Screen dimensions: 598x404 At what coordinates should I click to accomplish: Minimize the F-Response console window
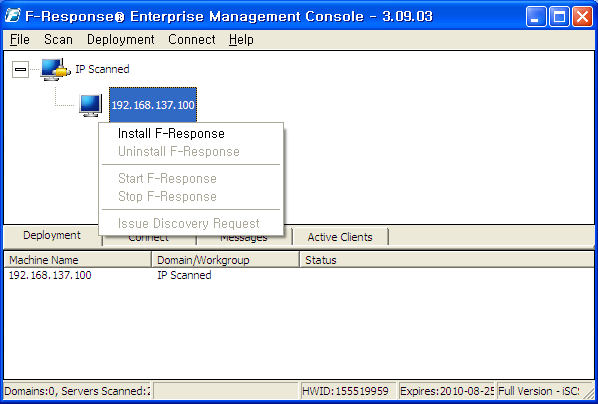pos(536,17)
